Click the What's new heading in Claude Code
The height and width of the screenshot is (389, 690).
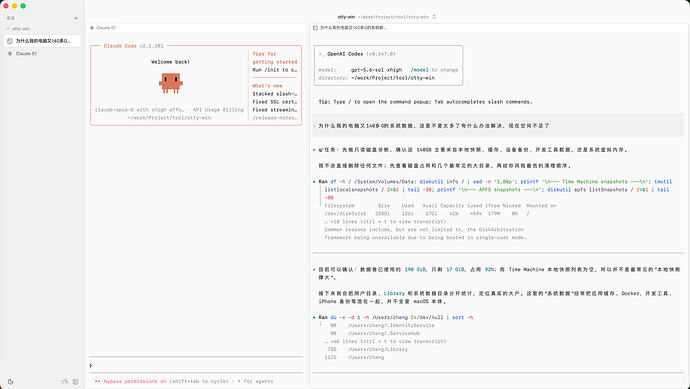click(267, 86)
